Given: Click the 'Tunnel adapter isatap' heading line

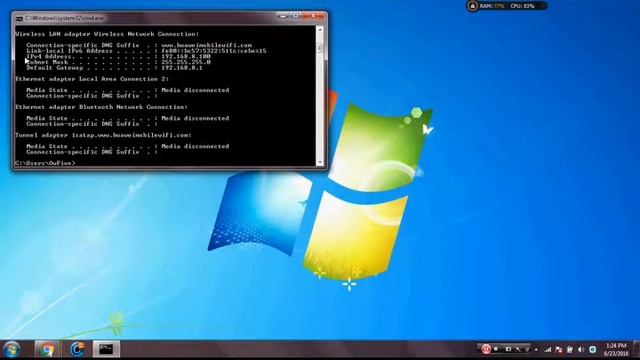Looking at the screenshot, I should [x=103, y=135].
